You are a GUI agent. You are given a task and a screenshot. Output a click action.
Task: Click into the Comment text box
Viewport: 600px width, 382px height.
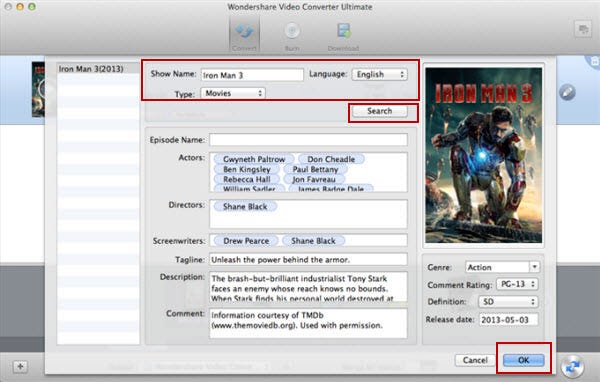pyautogui.click(x=308, y=323)
